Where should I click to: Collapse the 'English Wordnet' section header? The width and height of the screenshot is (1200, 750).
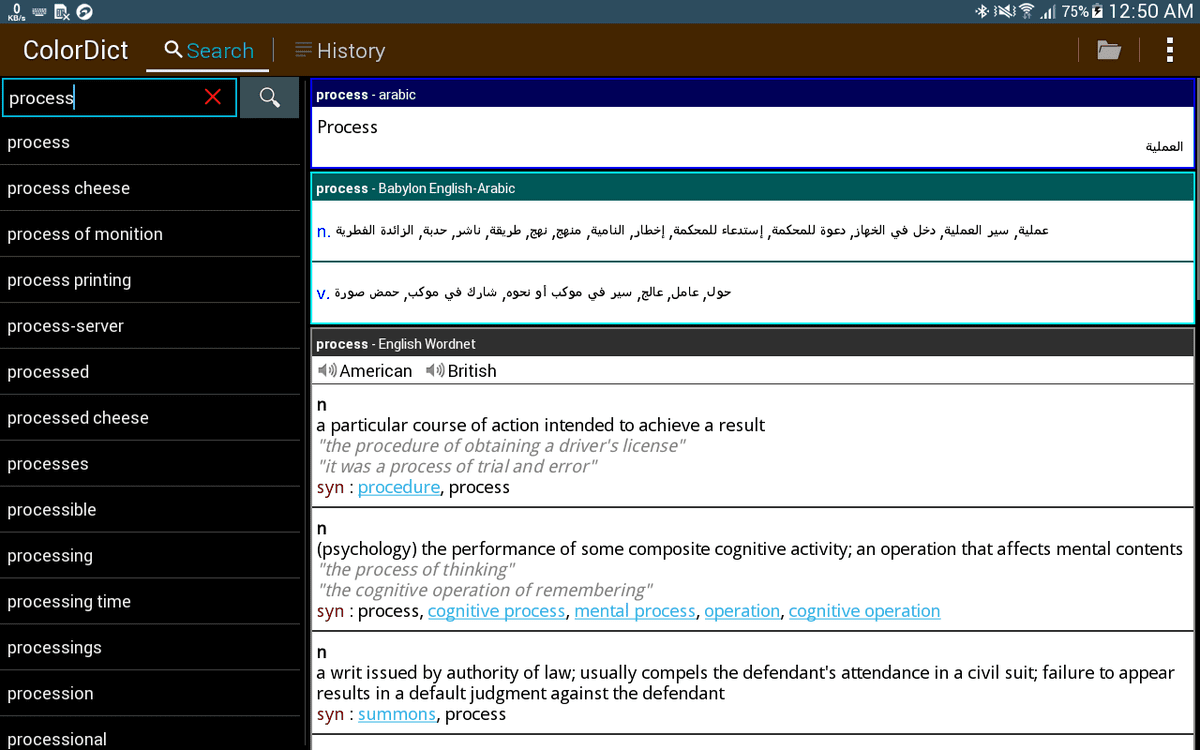pyautogui.click(x=750, y=343)
